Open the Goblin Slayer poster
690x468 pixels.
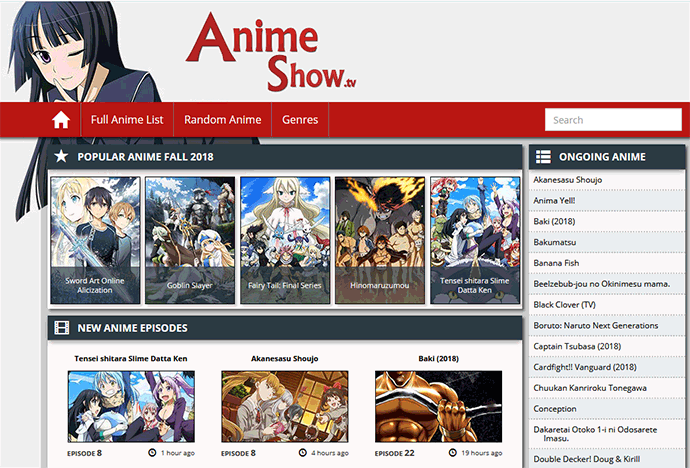point(190,240)
